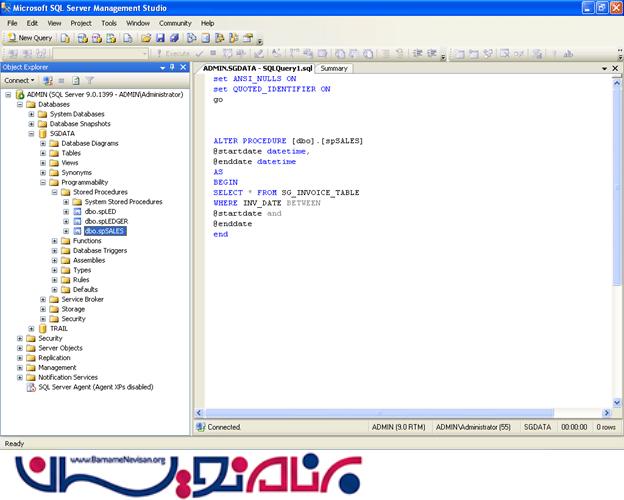Close the Object Explorer panel
The image size is (624, 500).
tap(183, 67)
